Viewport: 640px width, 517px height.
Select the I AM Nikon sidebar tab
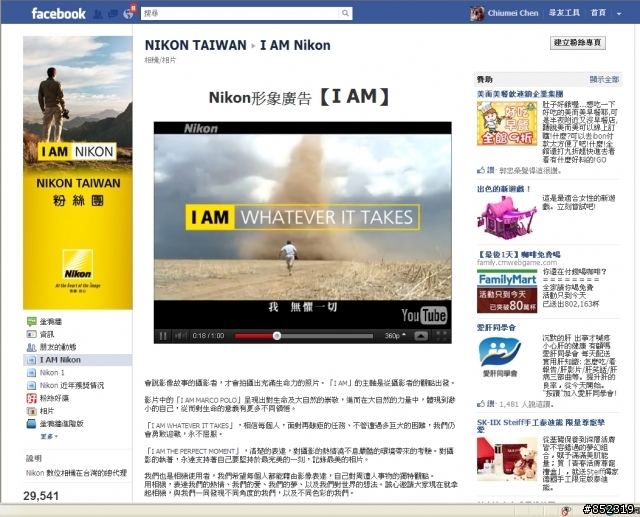point(78,360)
